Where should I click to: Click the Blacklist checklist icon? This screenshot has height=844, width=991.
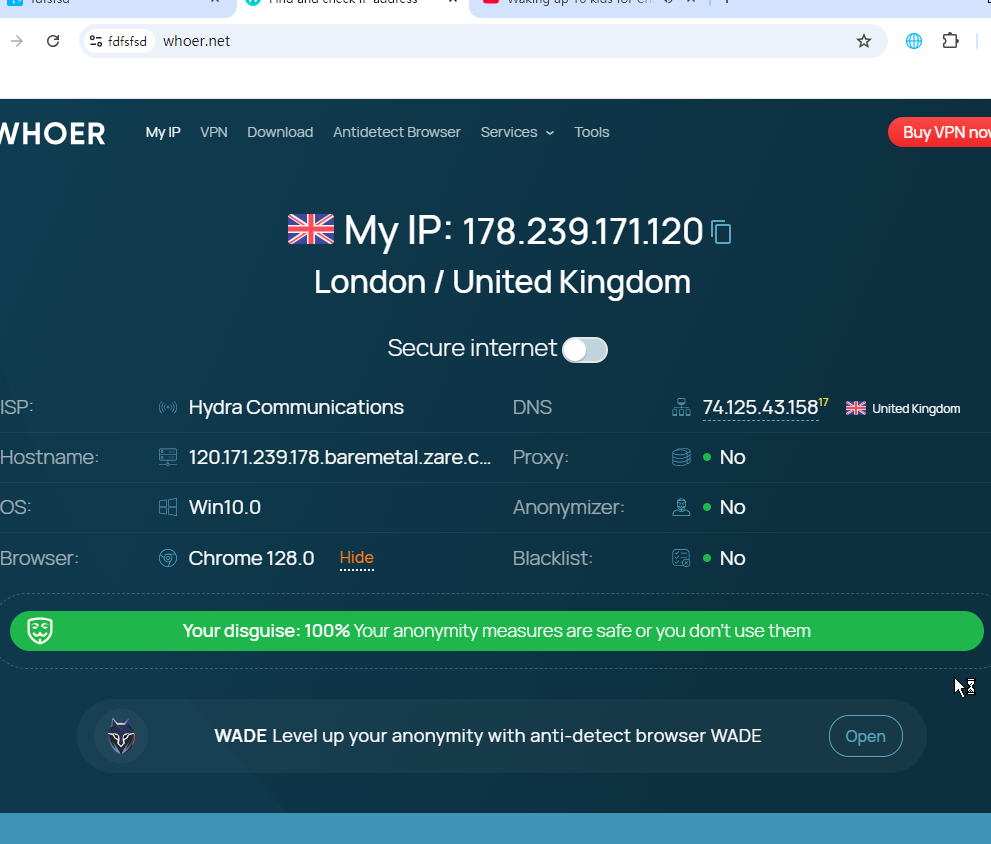(681, 558)
